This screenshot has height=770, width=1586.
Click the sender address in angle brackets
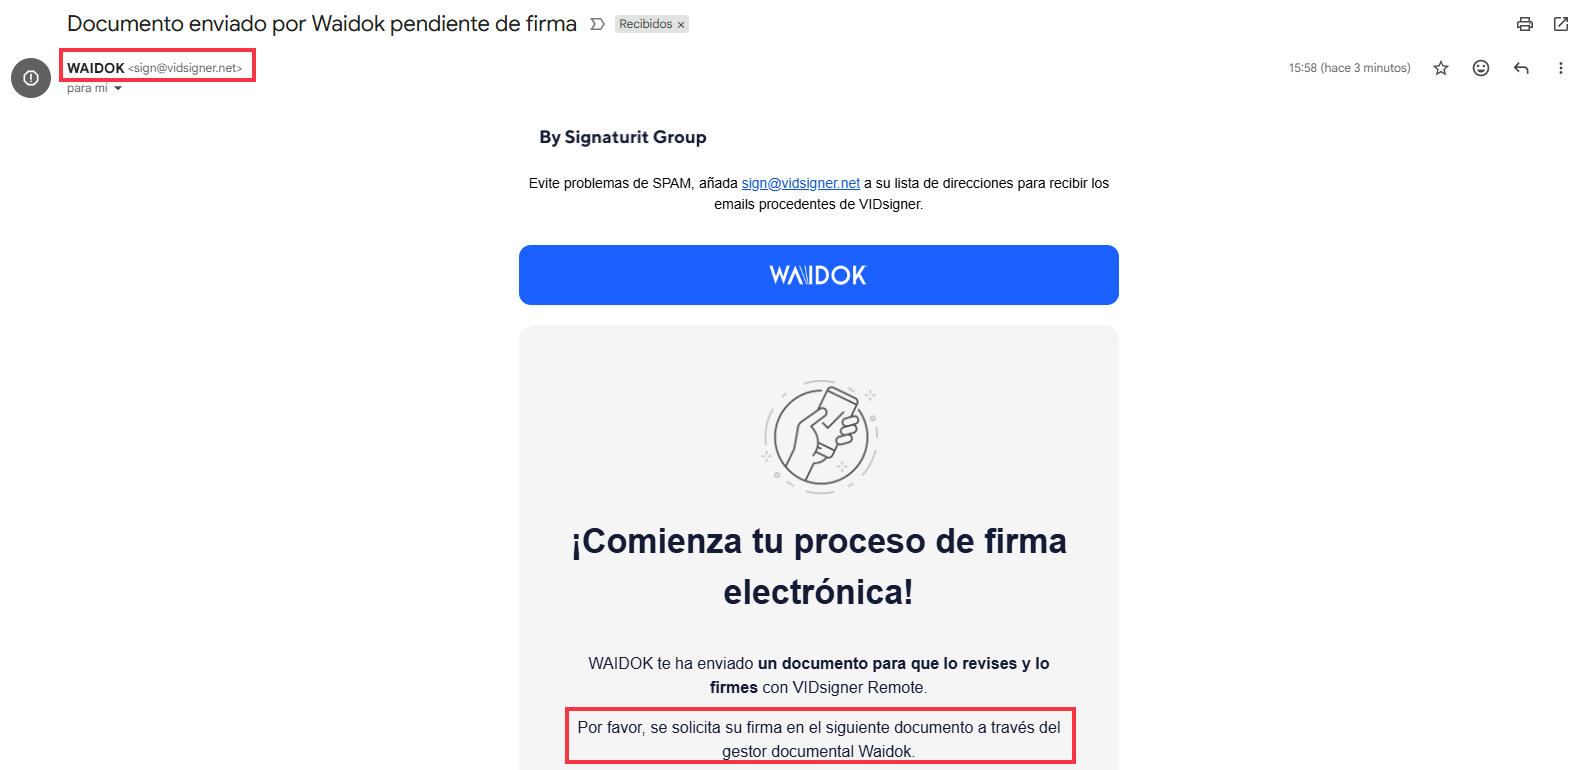pos(185,68)
